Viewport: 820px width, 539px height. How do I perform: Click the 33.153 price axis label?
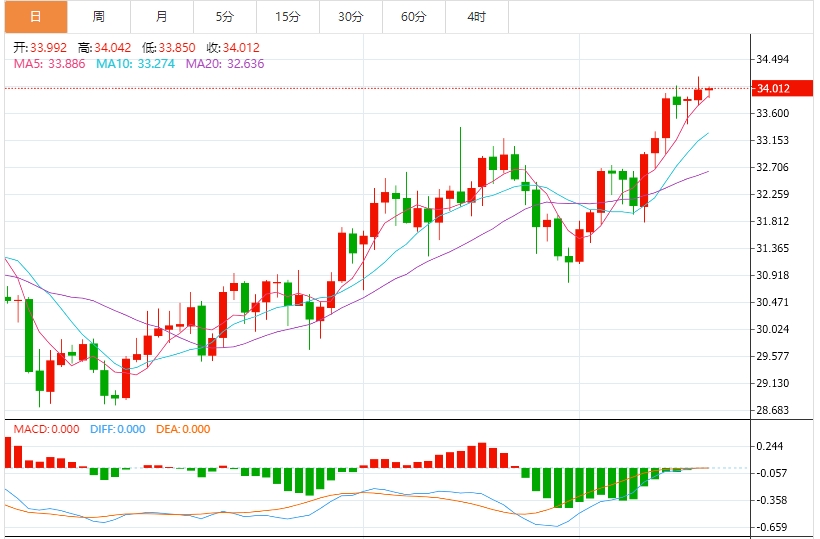(x=772, y=141)
